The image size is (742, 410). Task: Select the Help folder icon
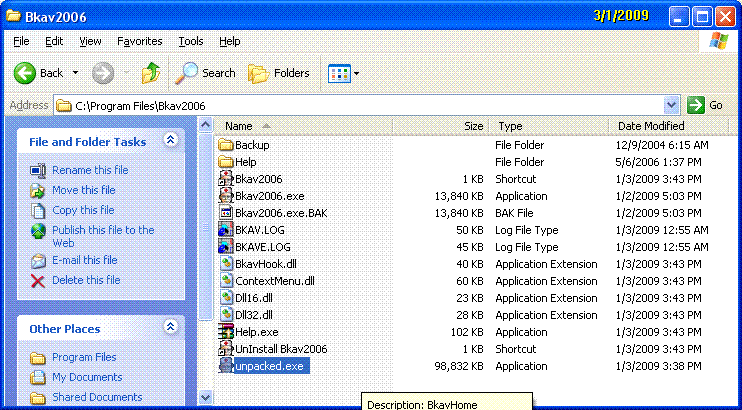(226, 162)
